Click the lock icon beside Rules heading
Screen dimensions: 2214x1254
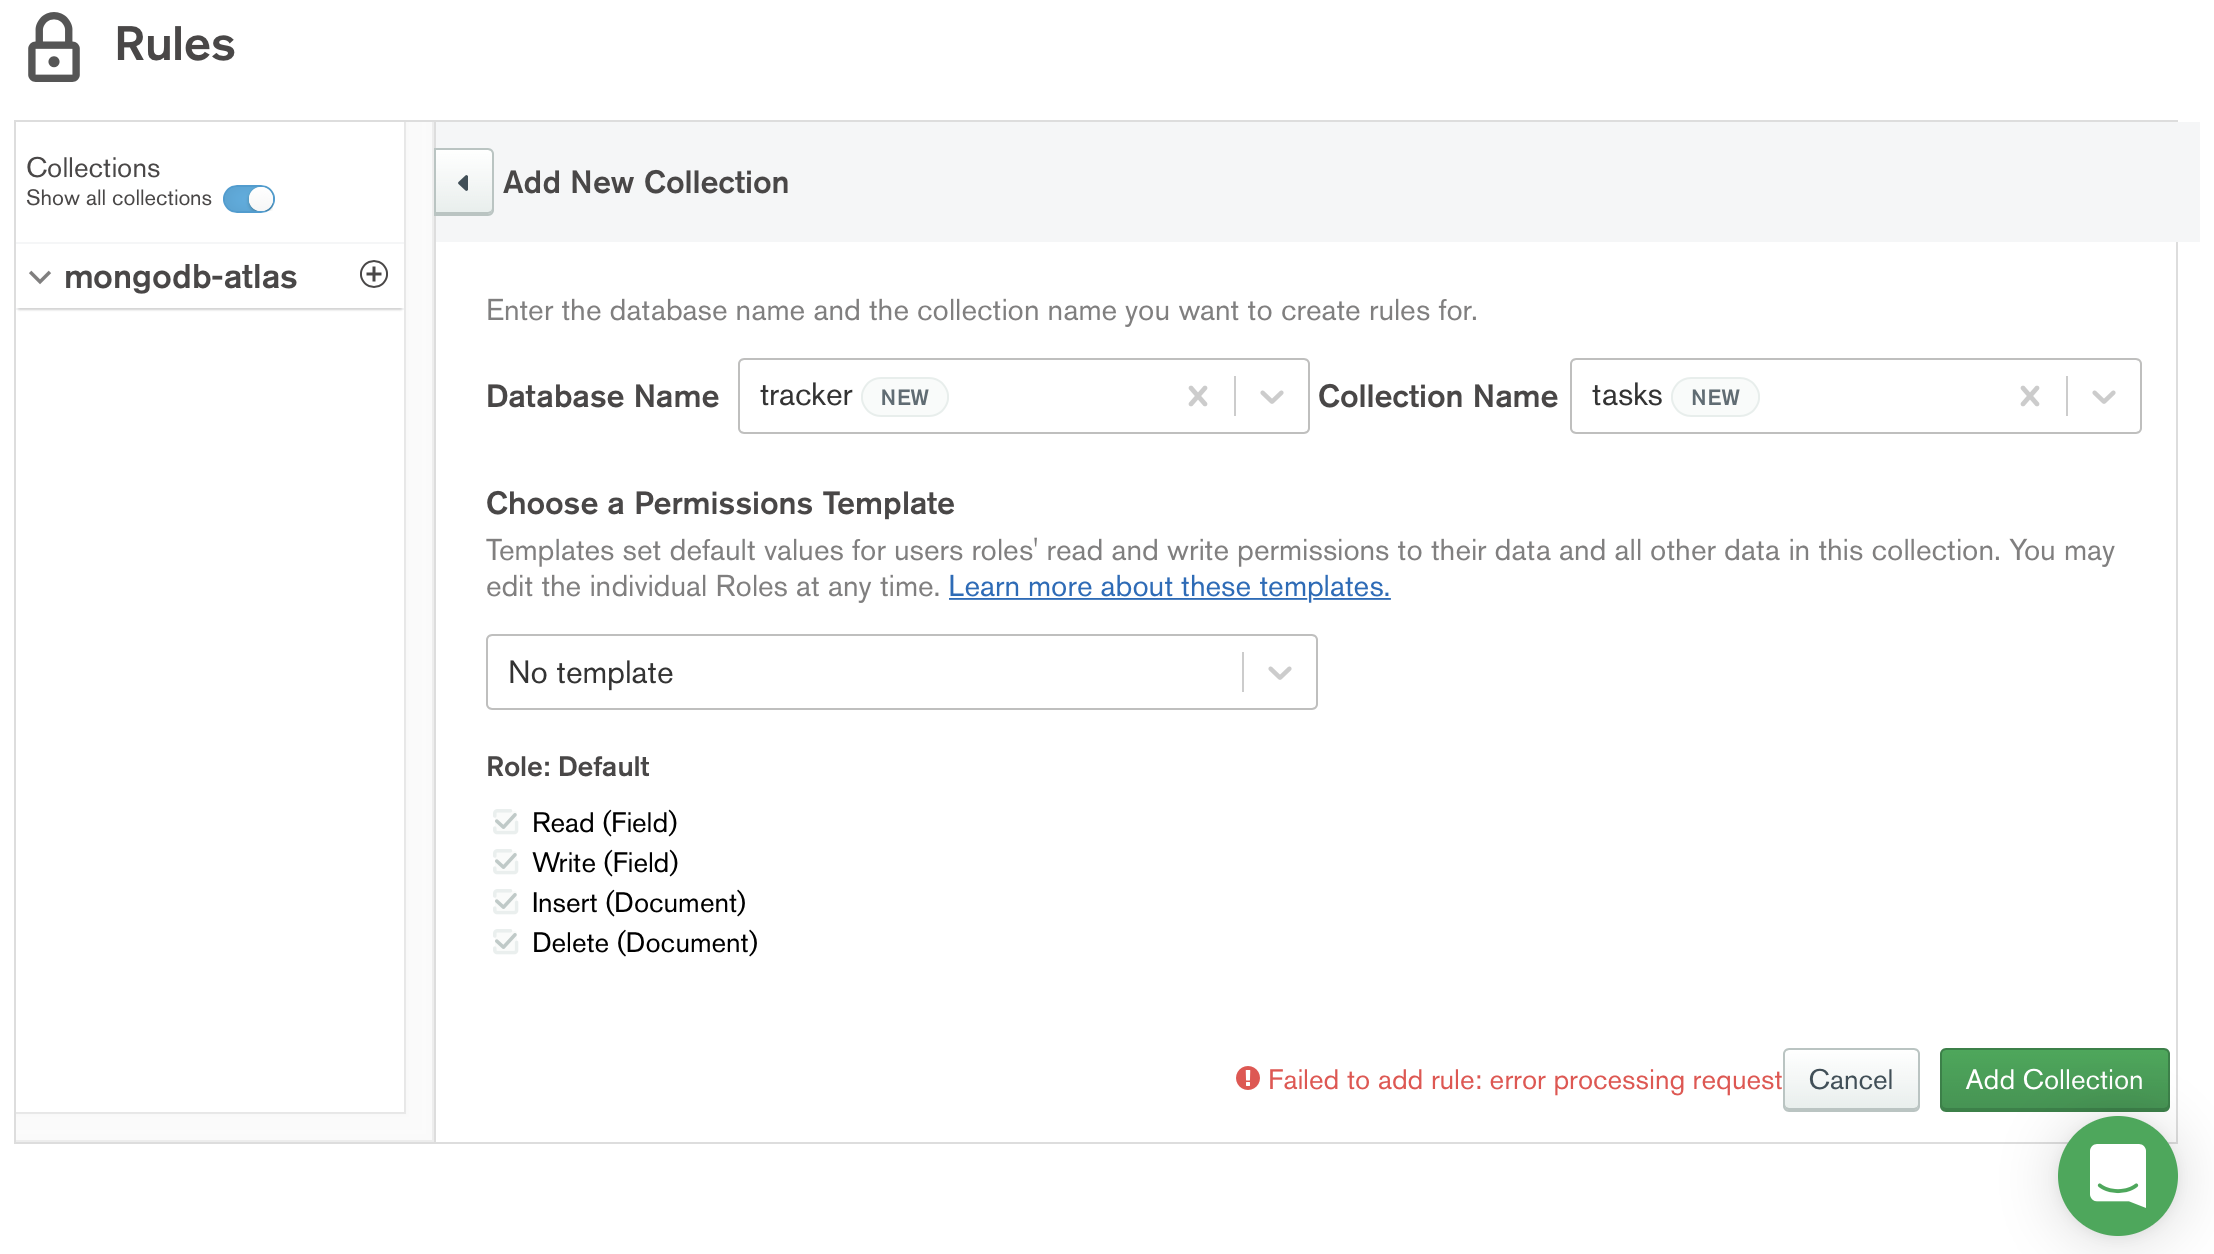[x=53, y=45]
